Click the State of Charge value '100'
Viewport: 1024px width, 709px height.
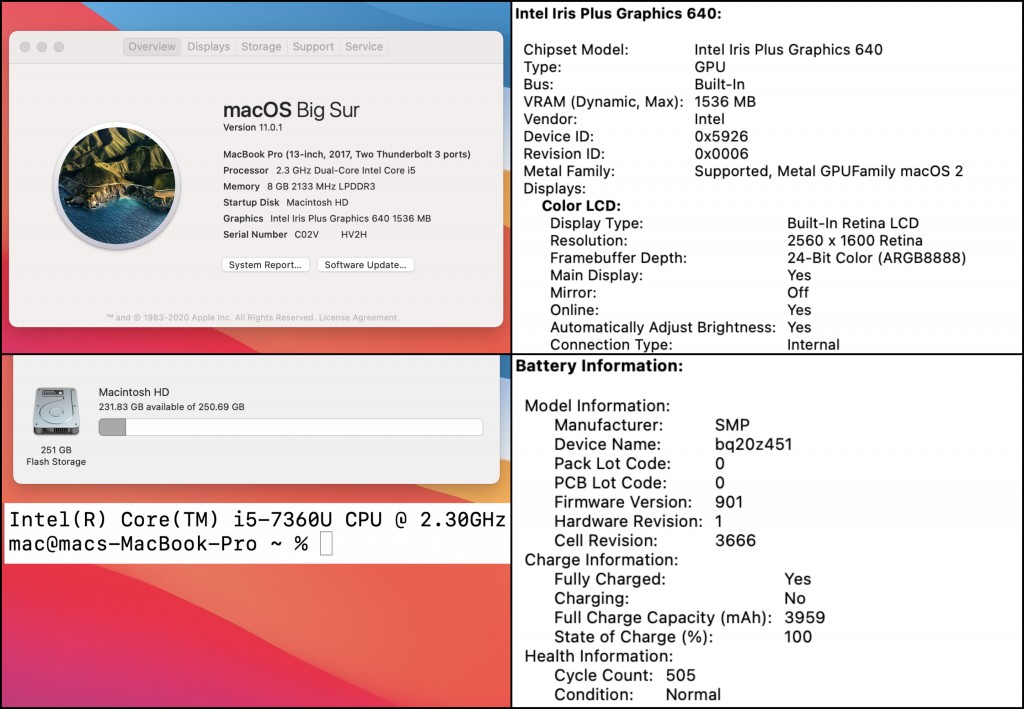coord(798,637)
